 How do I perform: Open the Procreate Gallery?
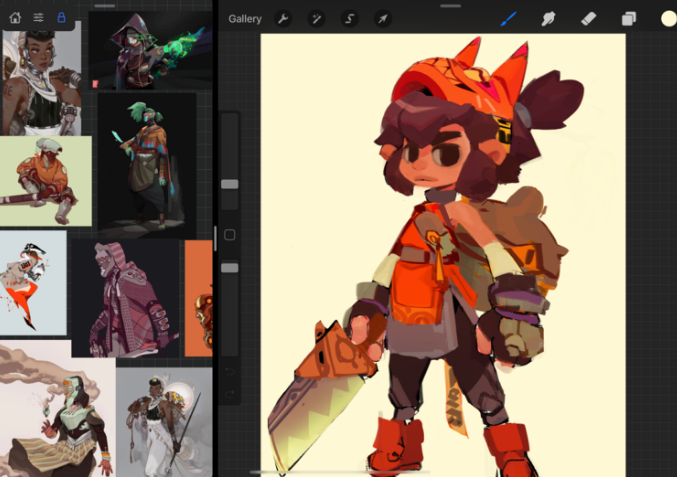tap(245, 19)
